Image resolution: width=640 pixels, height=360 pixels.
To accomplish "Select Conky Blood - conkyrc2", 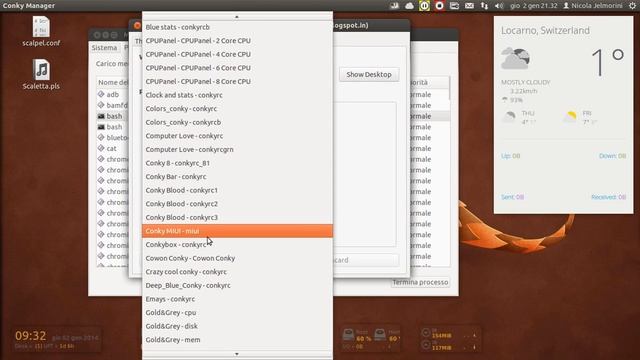I will (x=237, y=204).
